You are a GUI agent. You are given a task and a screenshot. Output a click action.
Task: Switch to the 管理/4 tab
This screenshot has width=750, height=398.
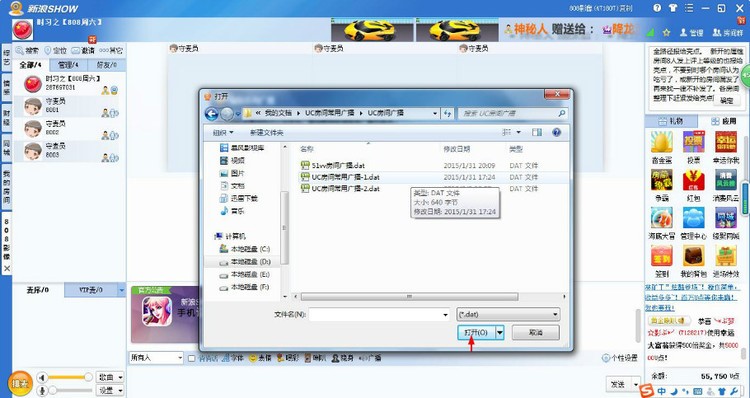(x=68, y=65)
